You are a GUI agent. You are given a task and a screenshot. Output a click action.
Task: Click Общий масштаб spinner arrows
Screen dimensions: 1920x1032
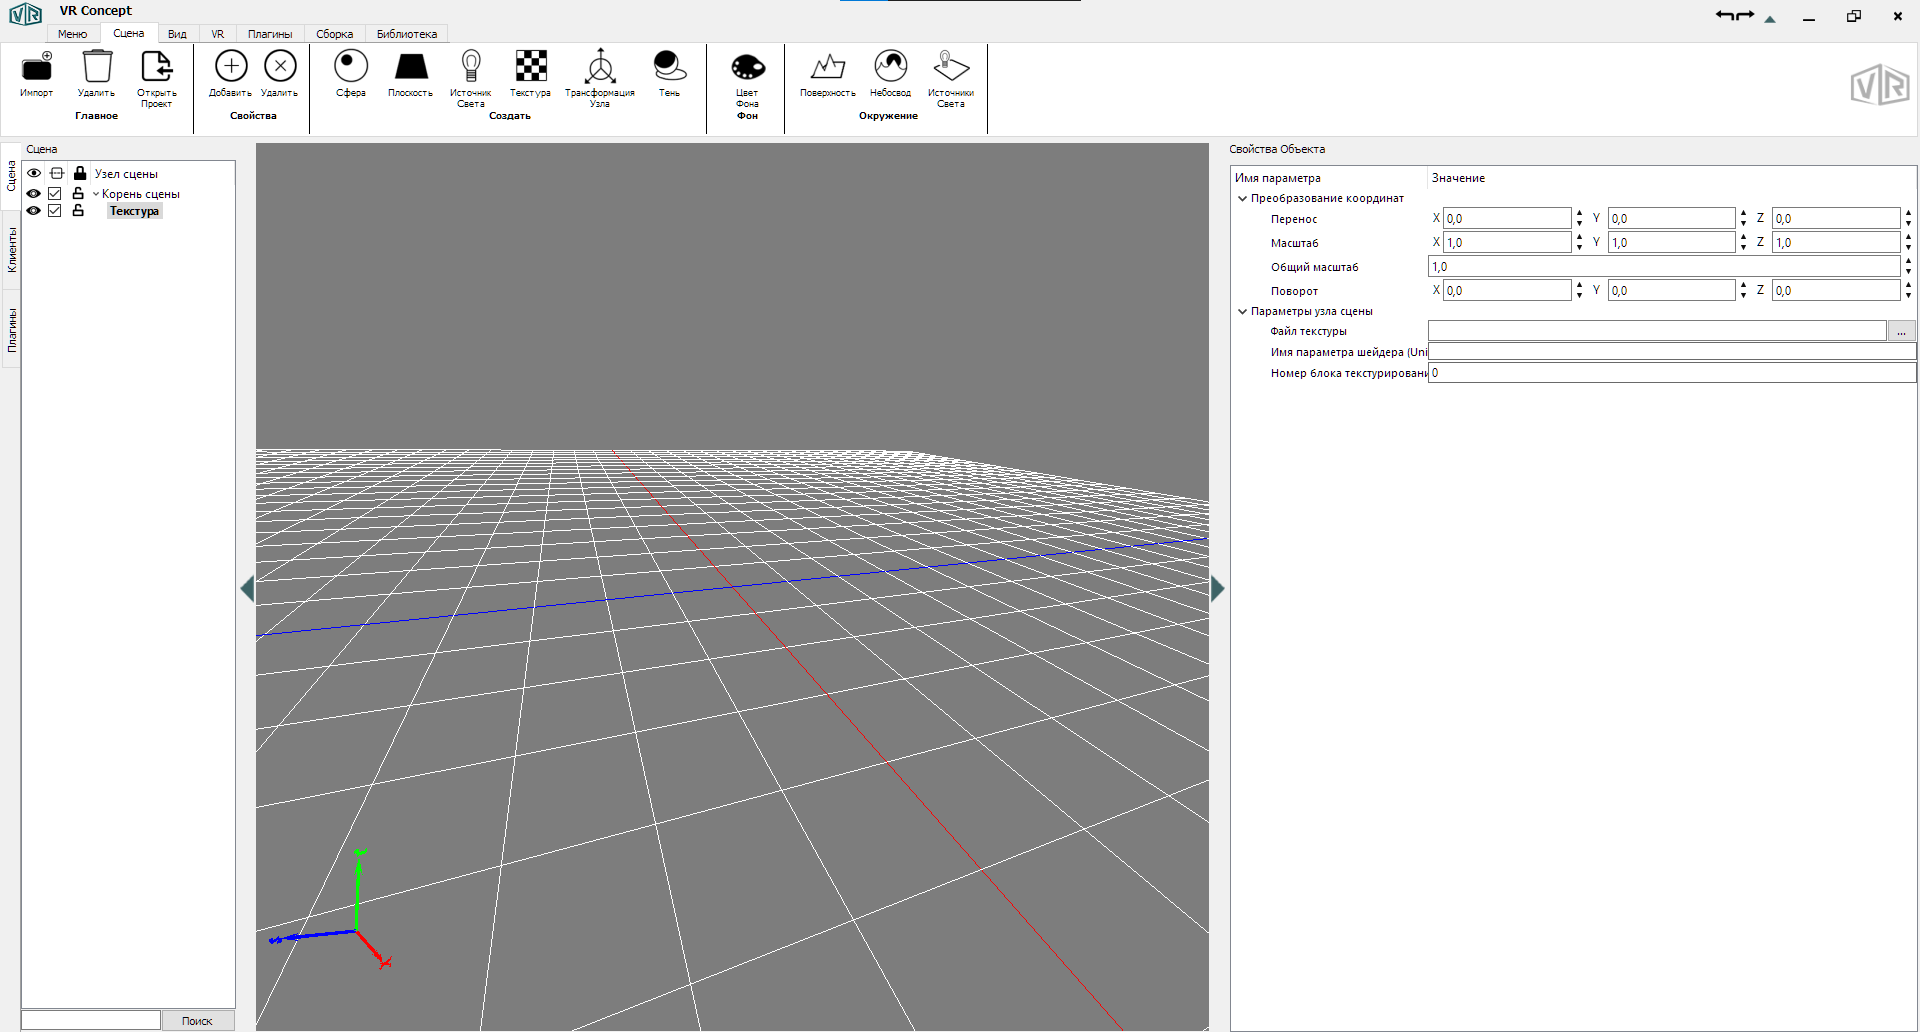[1908, 266]
